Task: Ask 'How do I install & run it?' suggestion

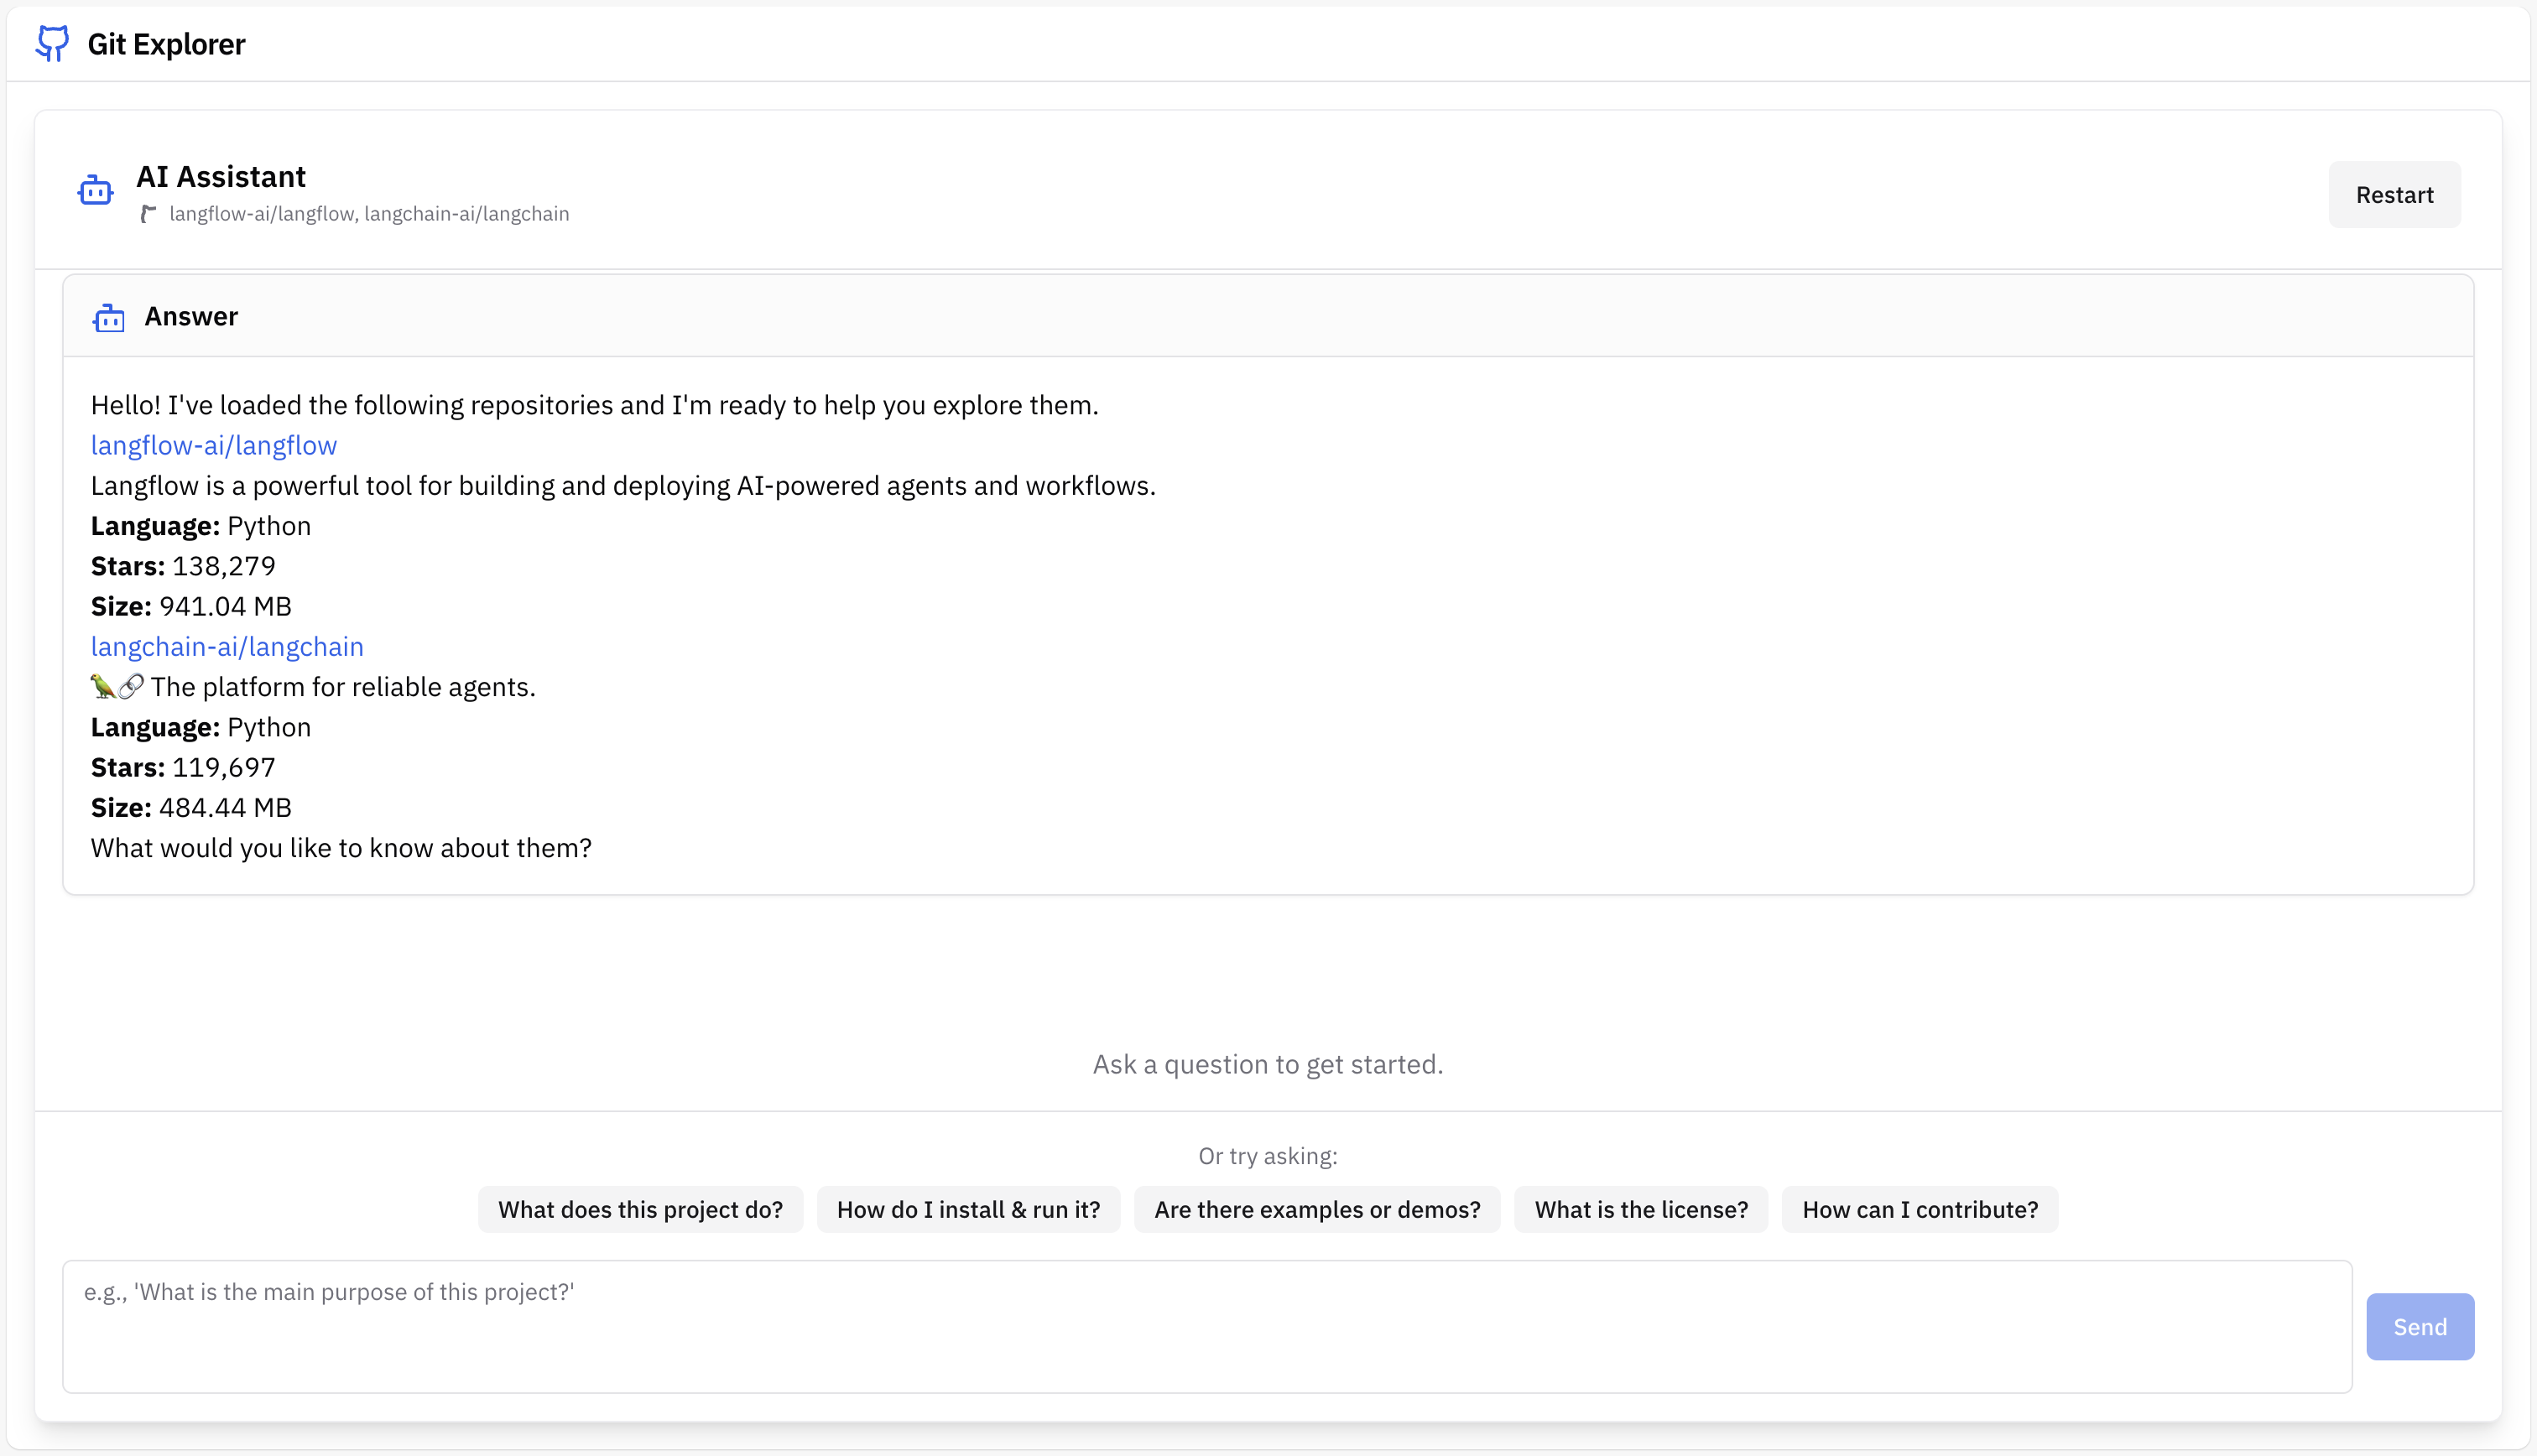Action: pyautogui.click(x=967, y=1209)
